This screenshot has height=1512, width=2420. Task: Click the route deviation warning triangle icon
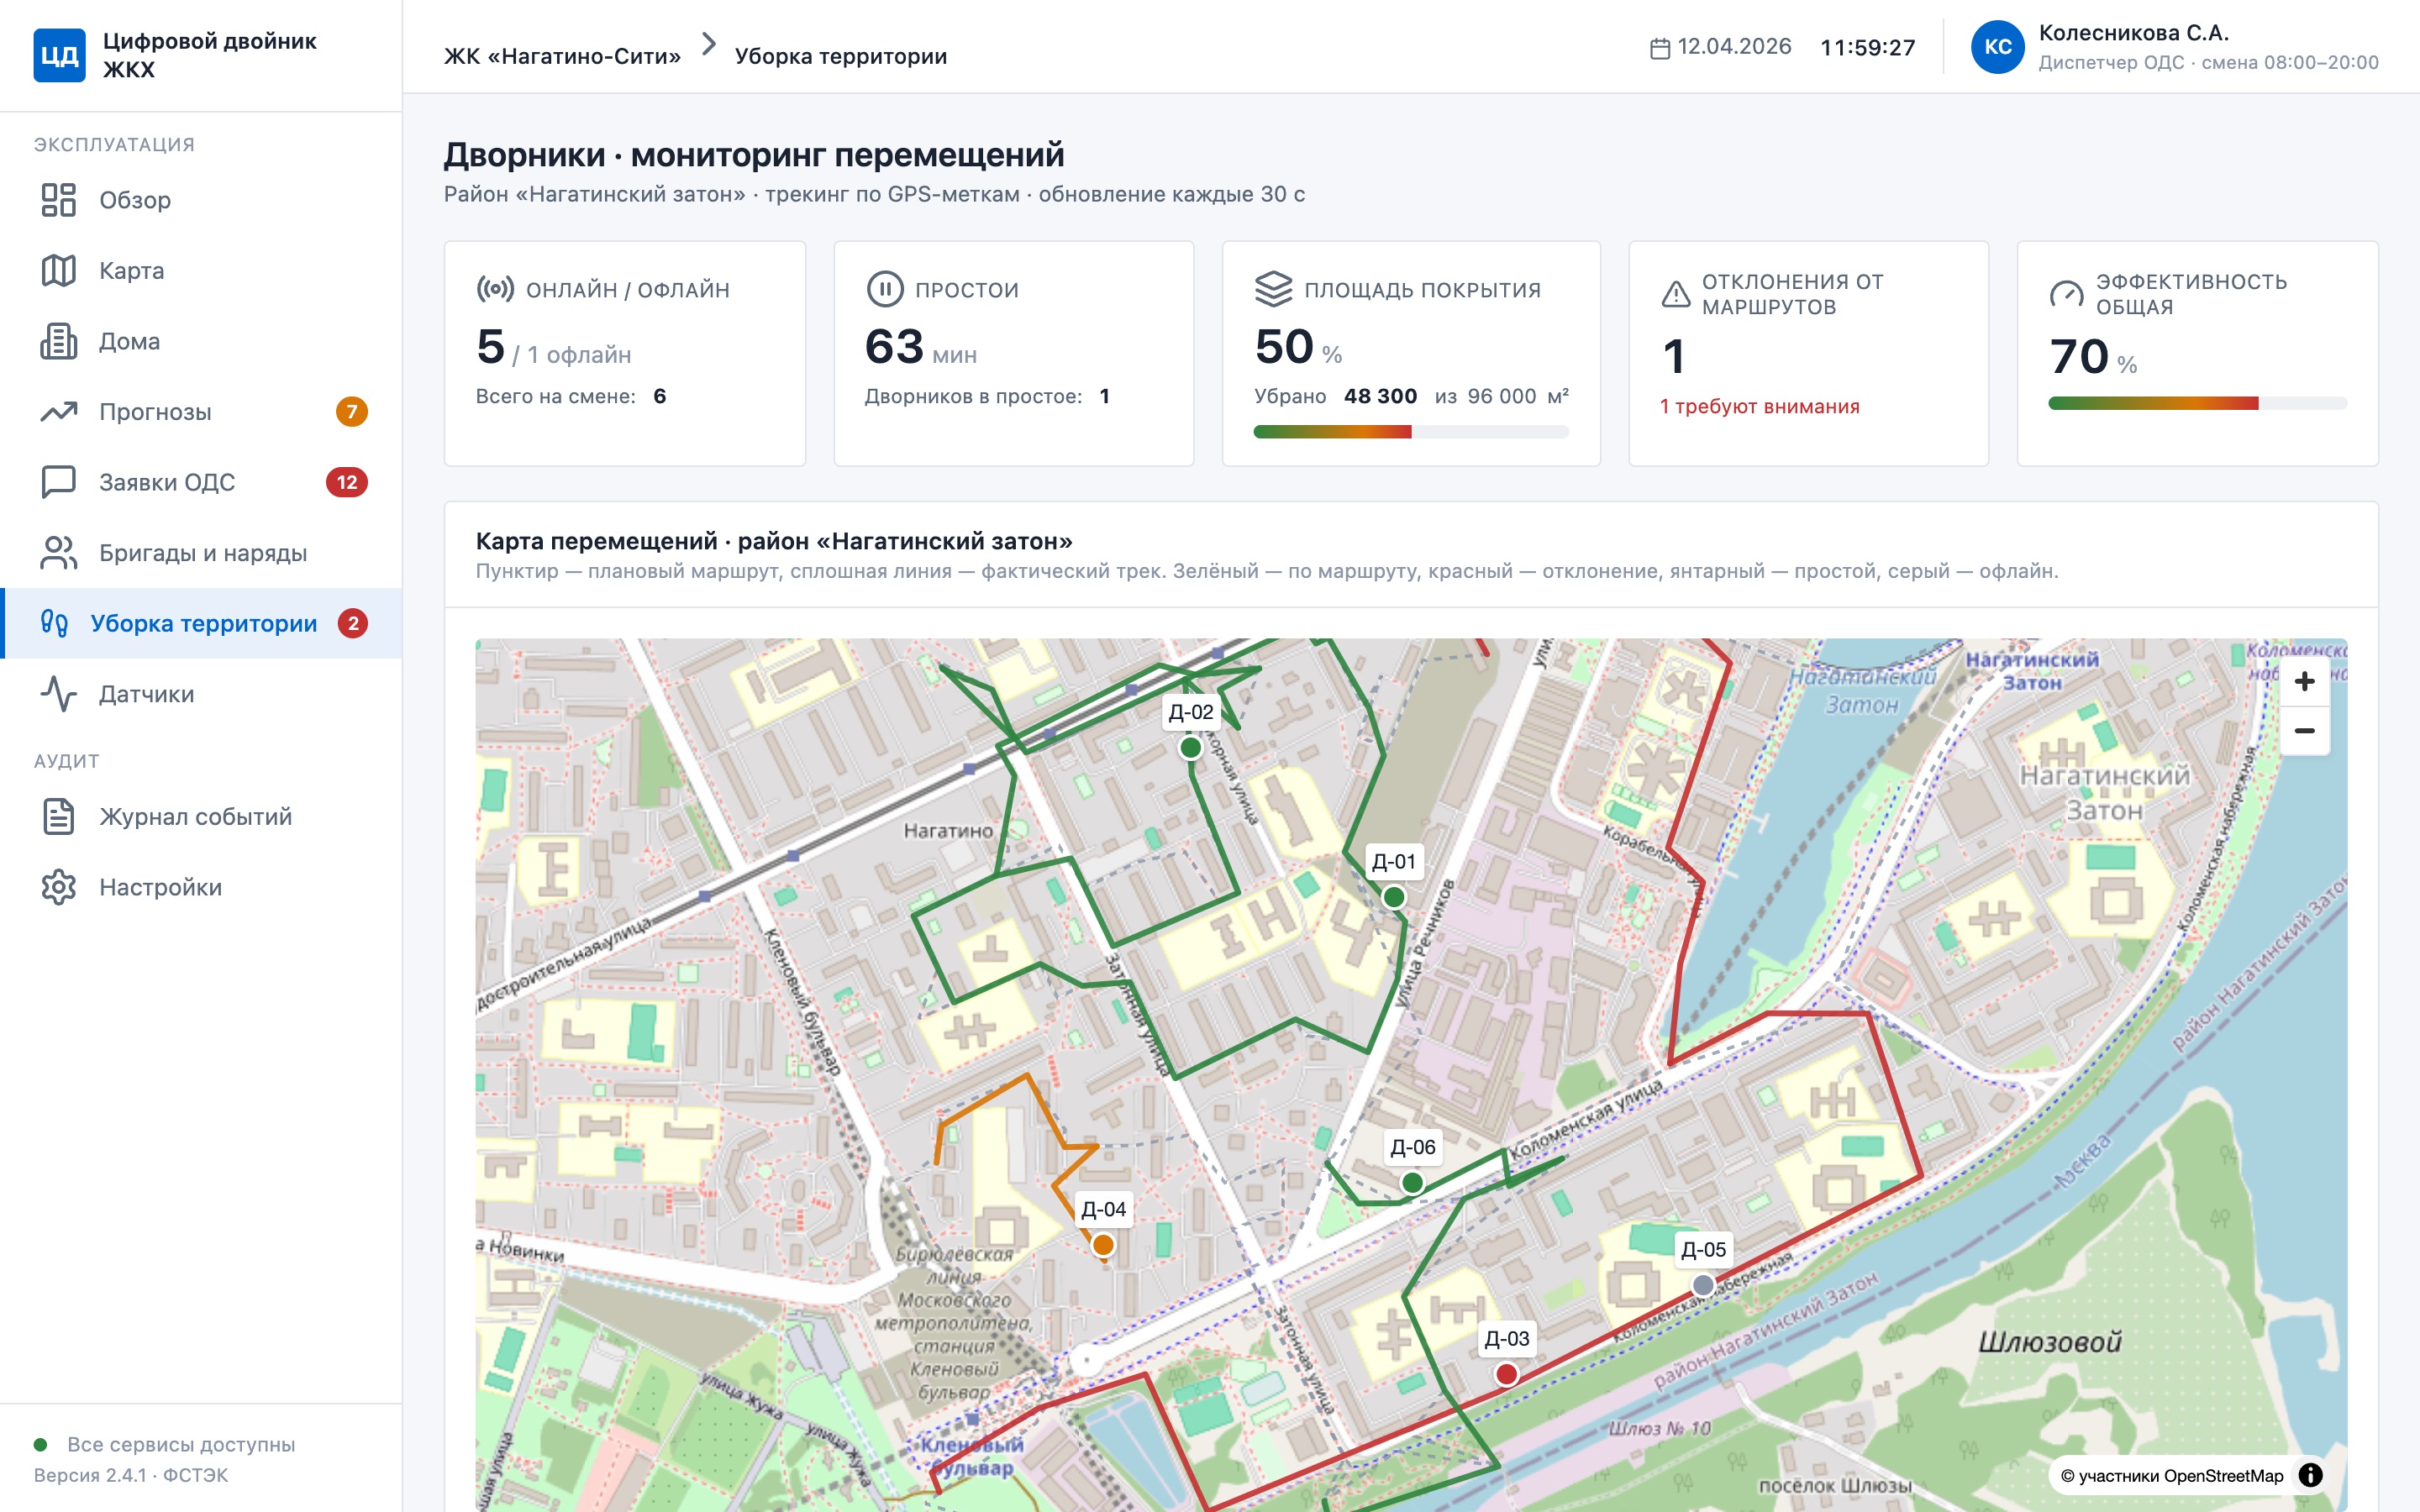[1676, 295]
